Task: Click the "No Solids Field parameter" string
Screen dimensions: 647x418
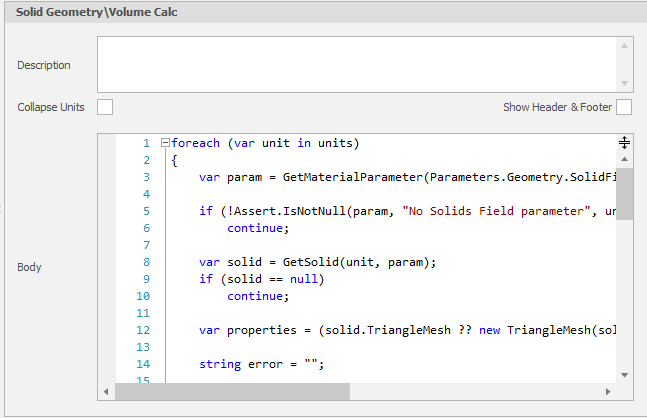Action: pyautogui.click(x=496, y=211)
